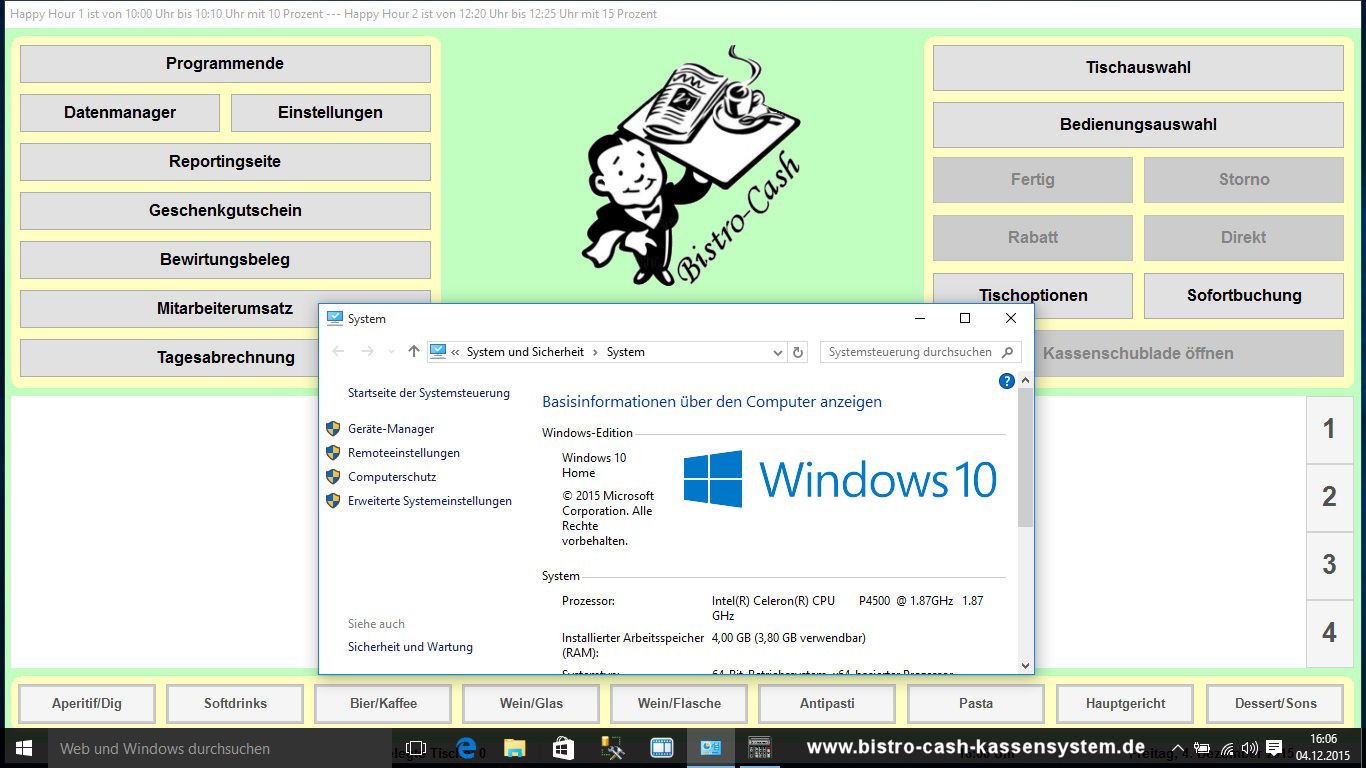Image resolution: width=1366 pixels, height=768 pixels.
Task: Select the Antipasti category
Action: 827,703
